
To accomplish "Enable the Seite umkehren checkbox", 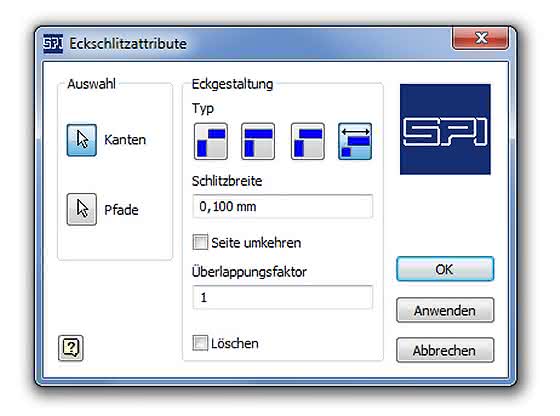I will tap(200, 242).
